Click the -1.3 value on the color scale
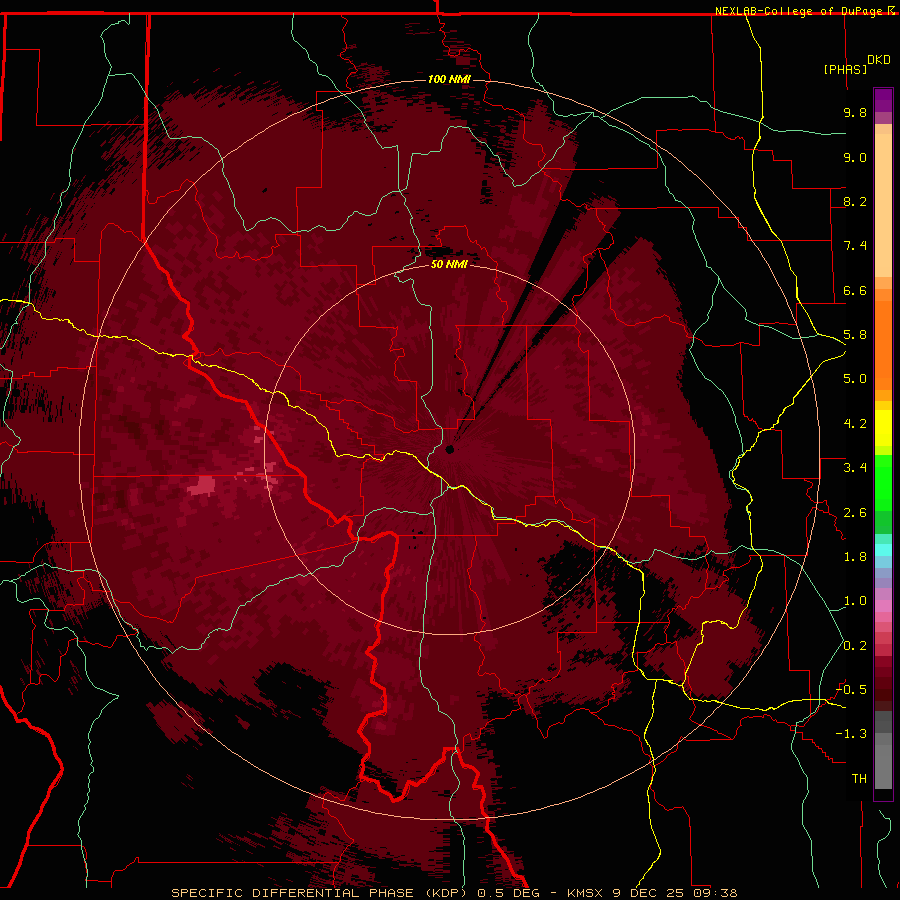Screen dimensions: 900x900 pos(851,734)
